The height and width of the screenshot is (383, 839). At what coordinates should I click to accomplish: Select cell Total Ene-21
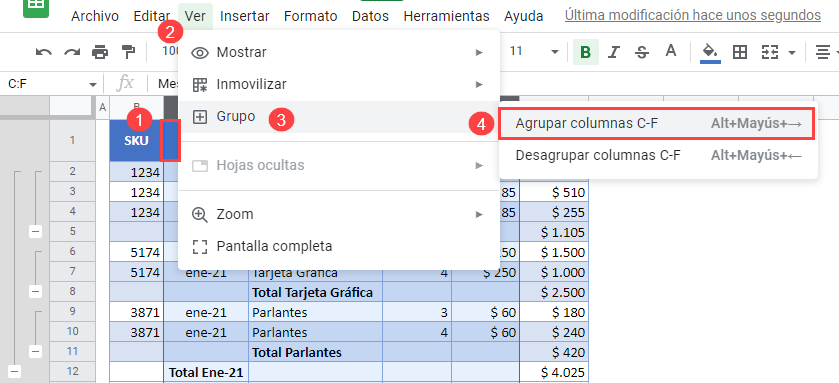[x=206, y=372]
